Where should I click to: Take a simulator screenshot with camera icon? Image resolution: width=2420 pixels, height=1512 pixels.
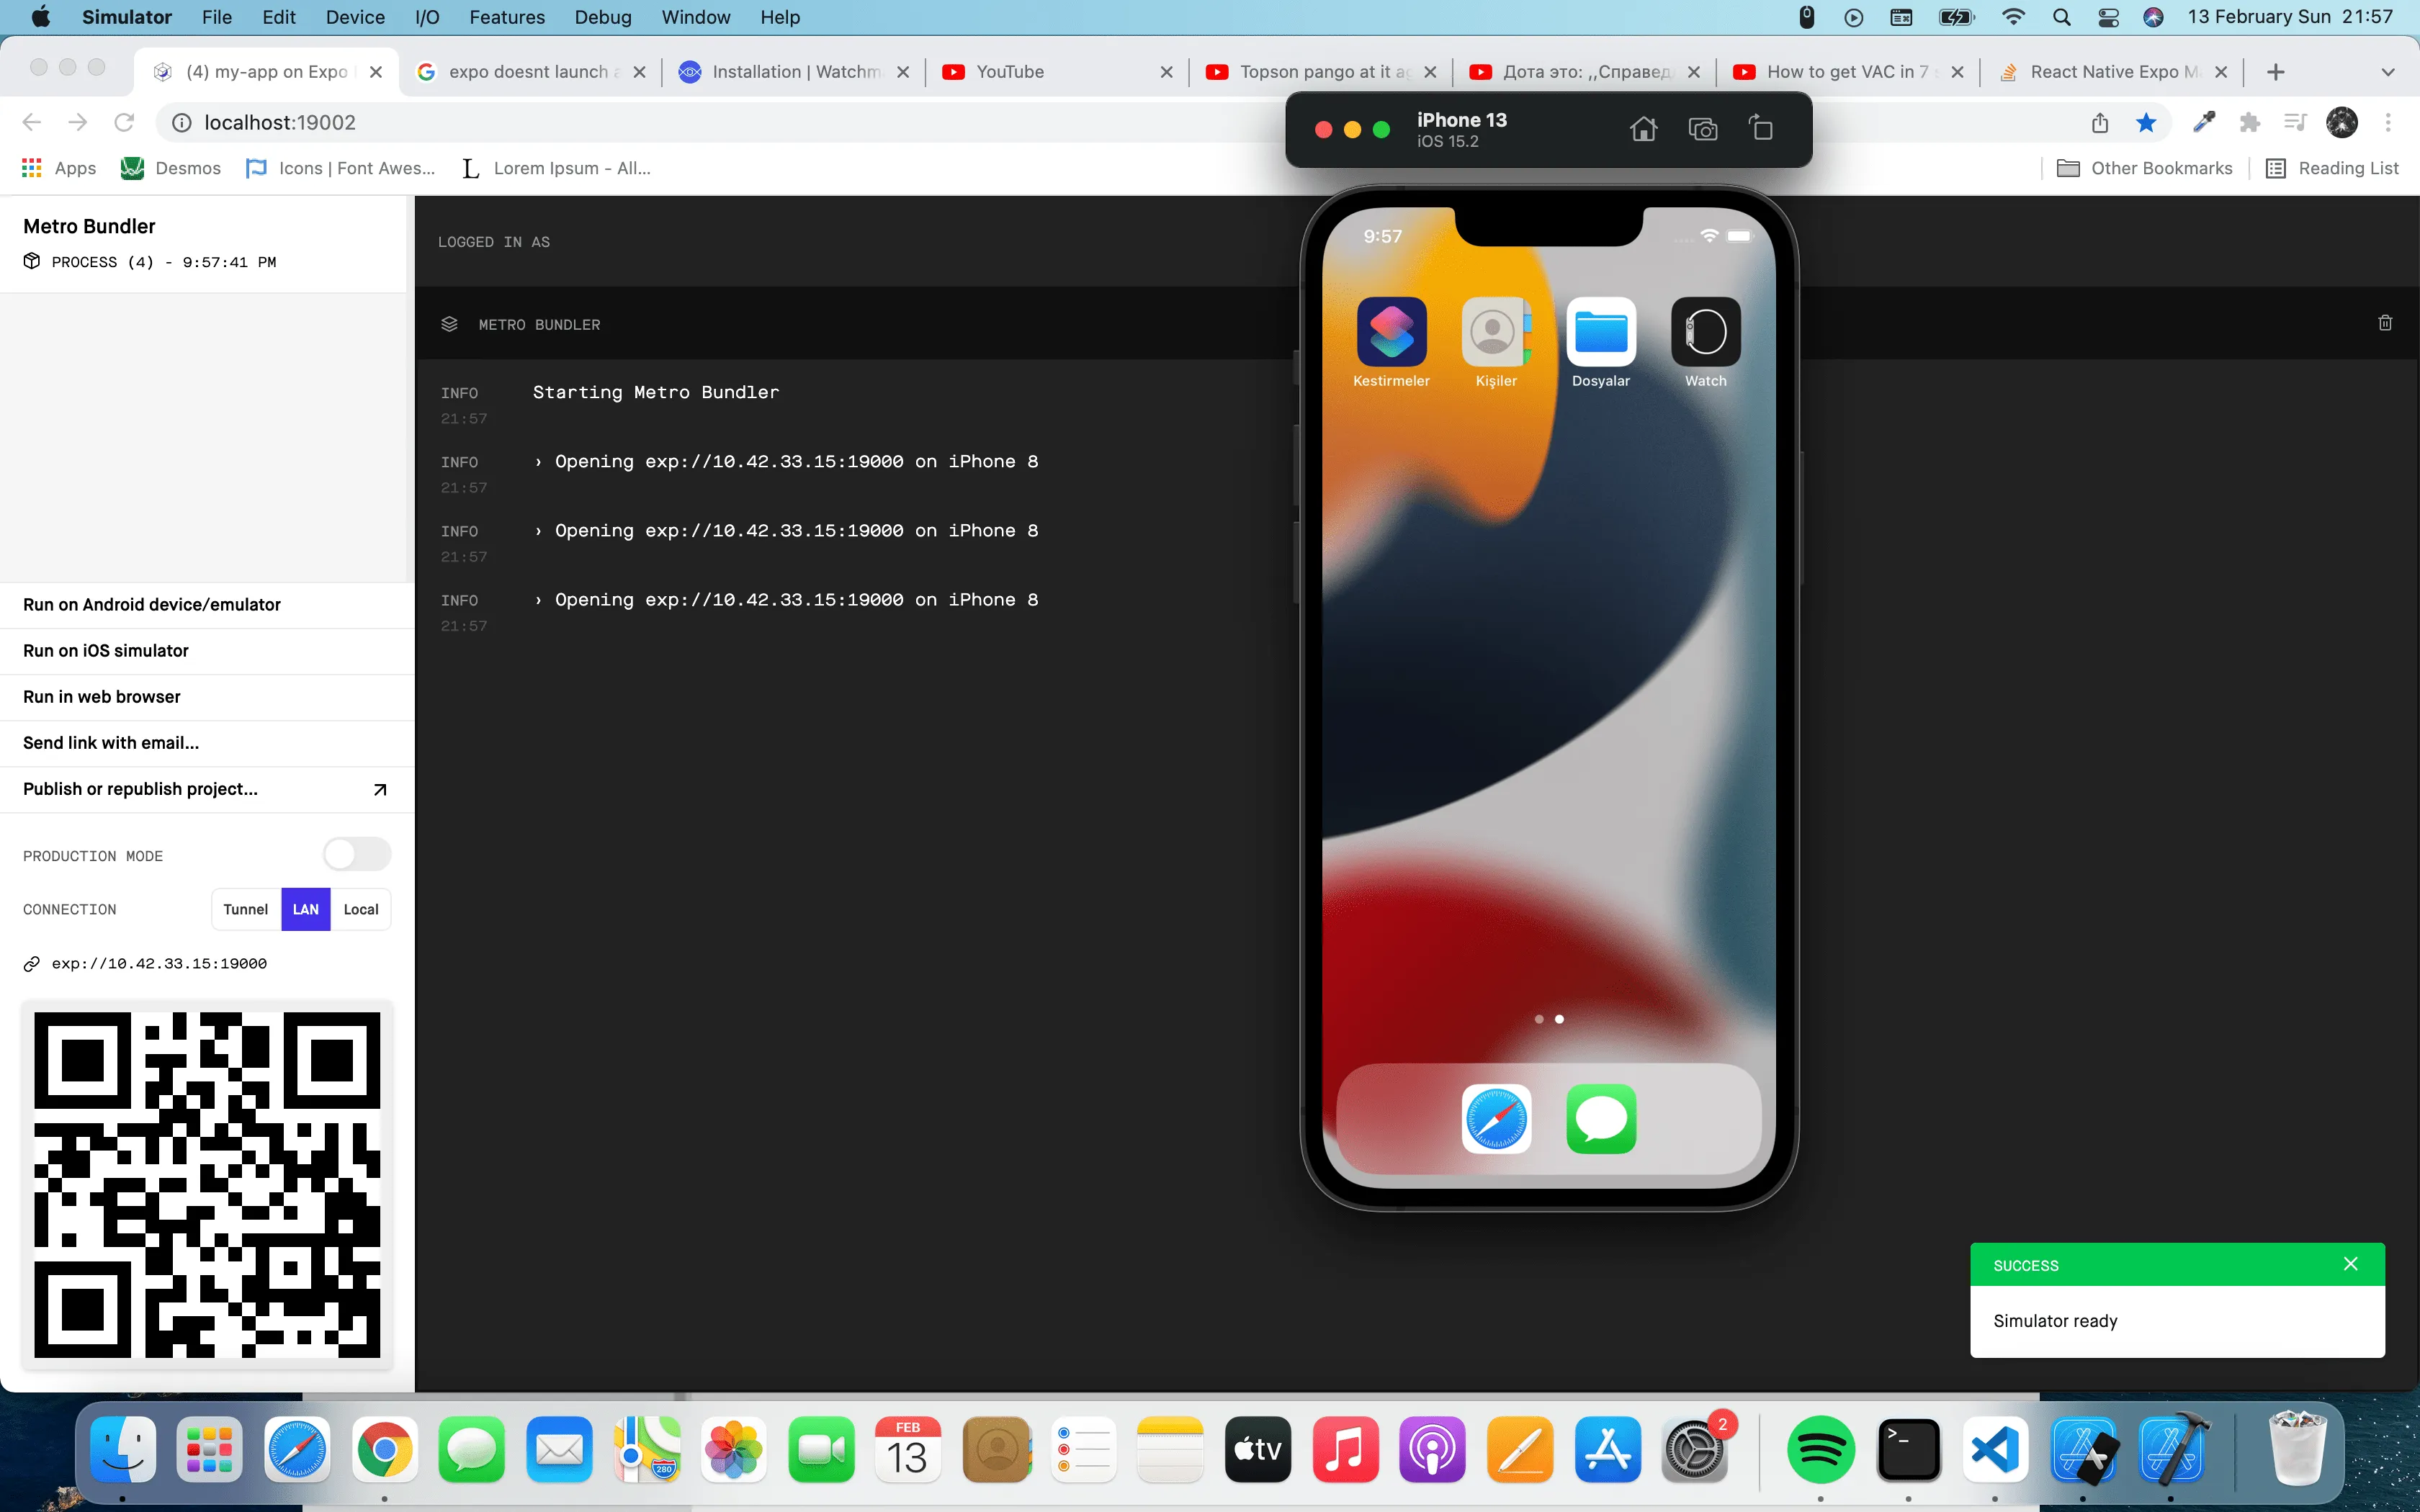1702,129
